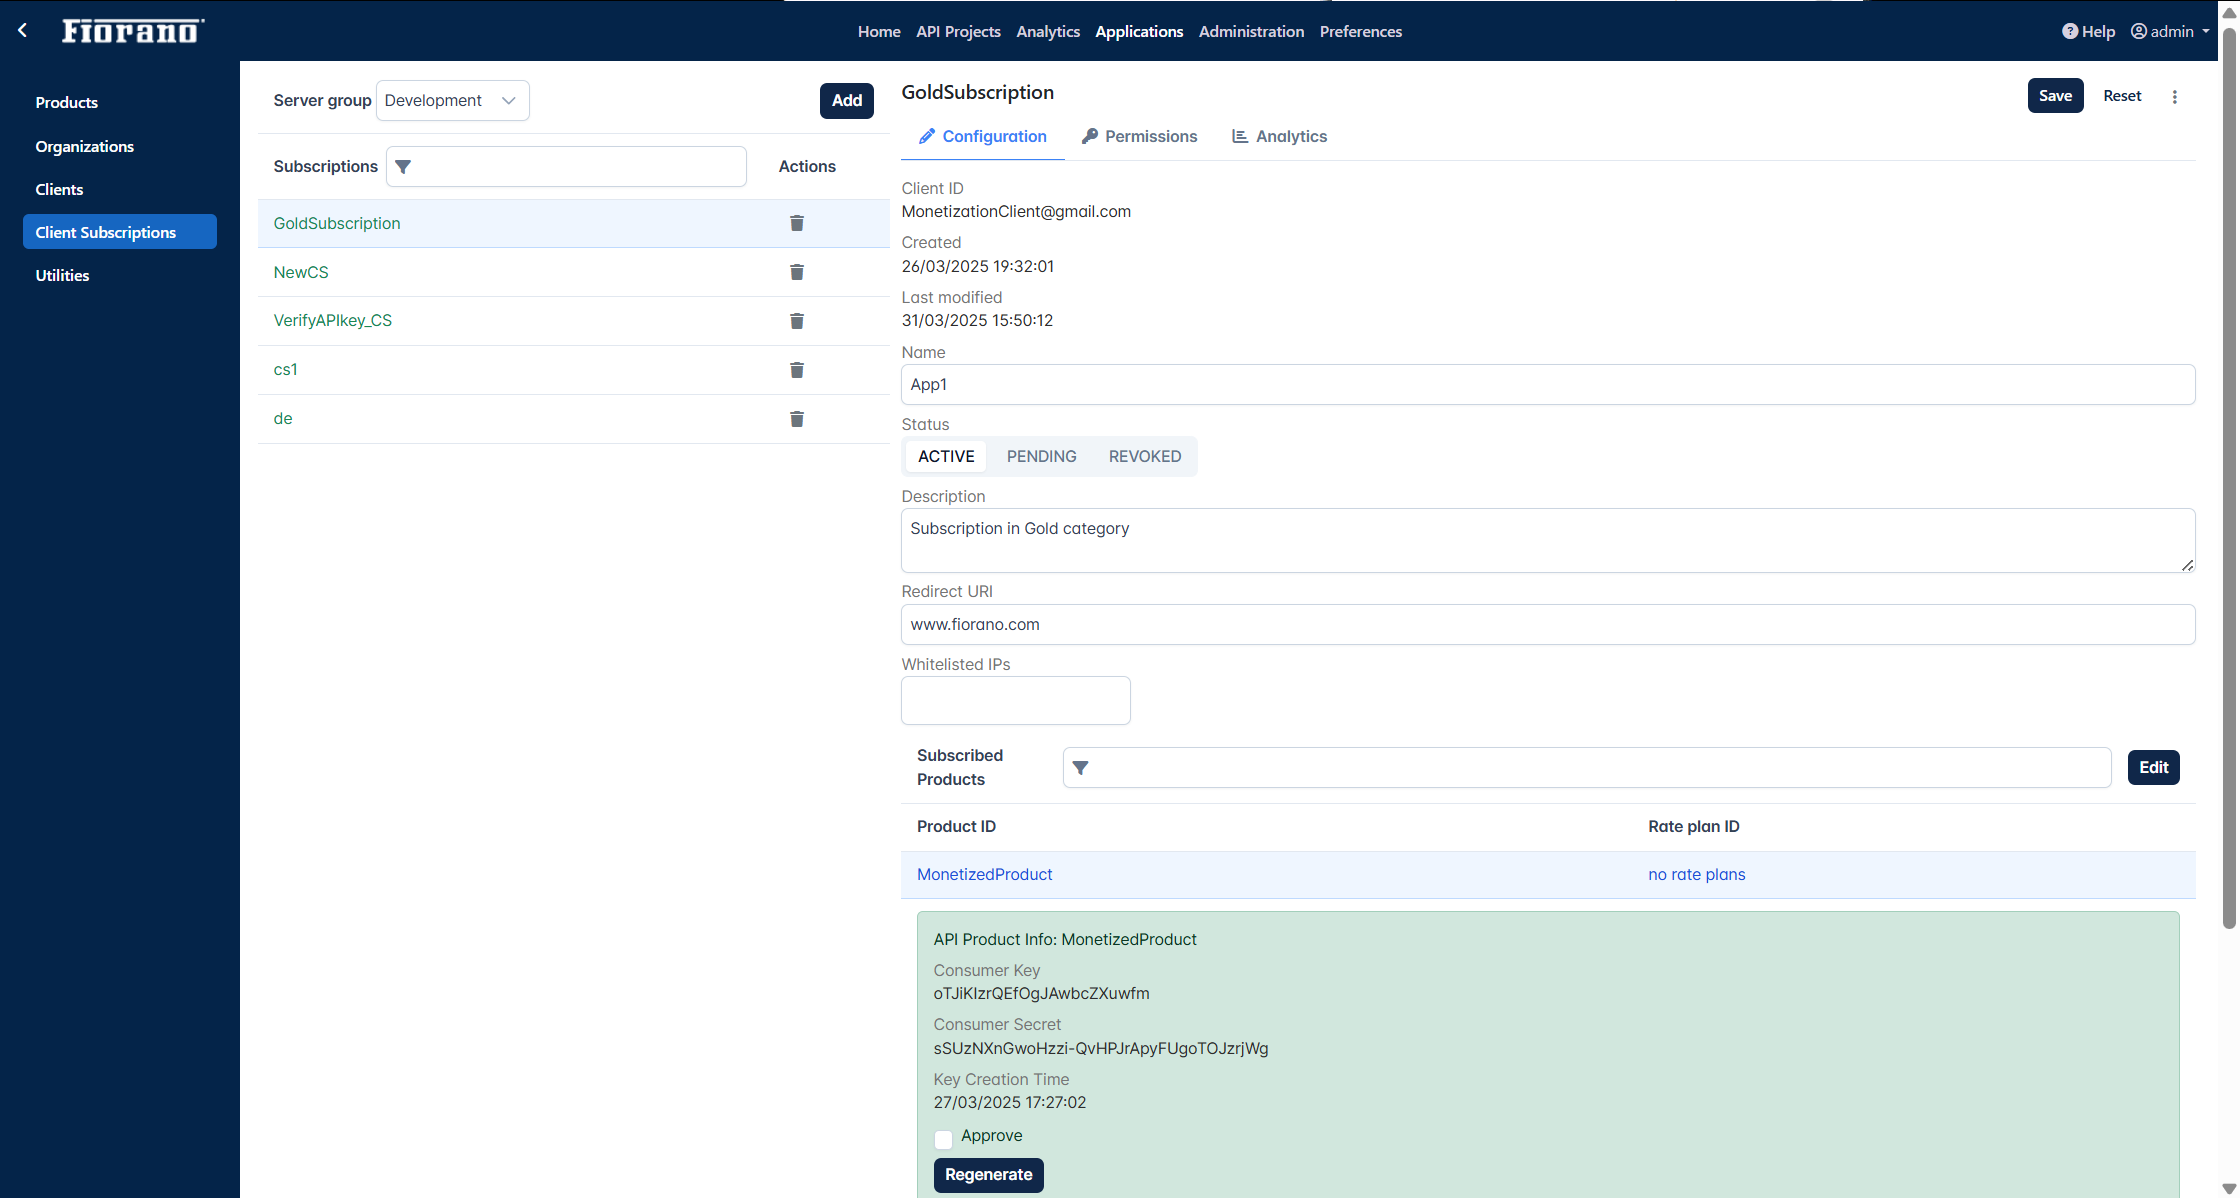This screenshot has width=2240, height=1198.
Task: Click the Save button
Action: (2055, 96)
